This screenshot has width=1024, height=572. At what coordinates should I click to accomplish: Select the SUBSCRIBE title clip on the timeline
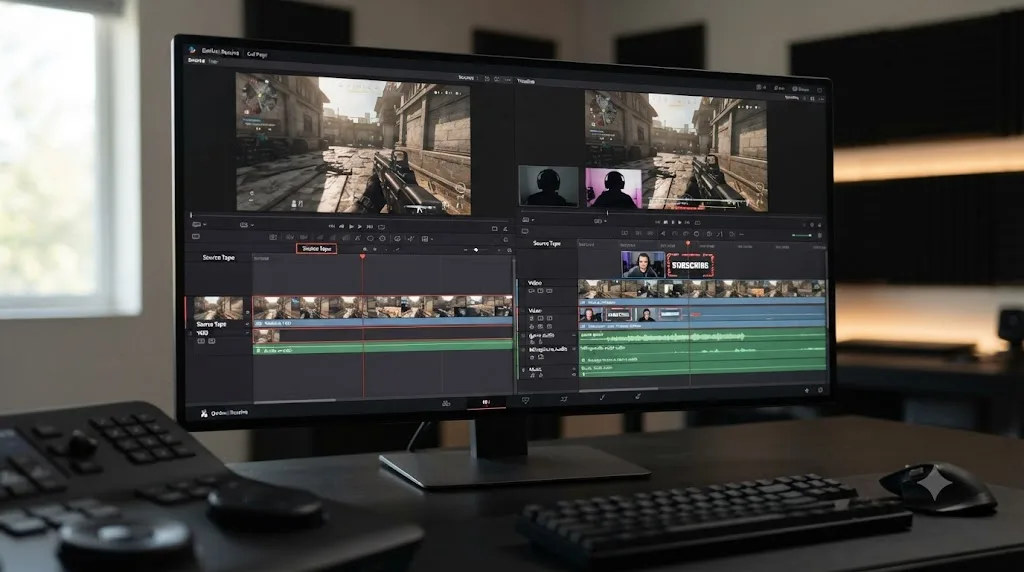click(691, 265)
